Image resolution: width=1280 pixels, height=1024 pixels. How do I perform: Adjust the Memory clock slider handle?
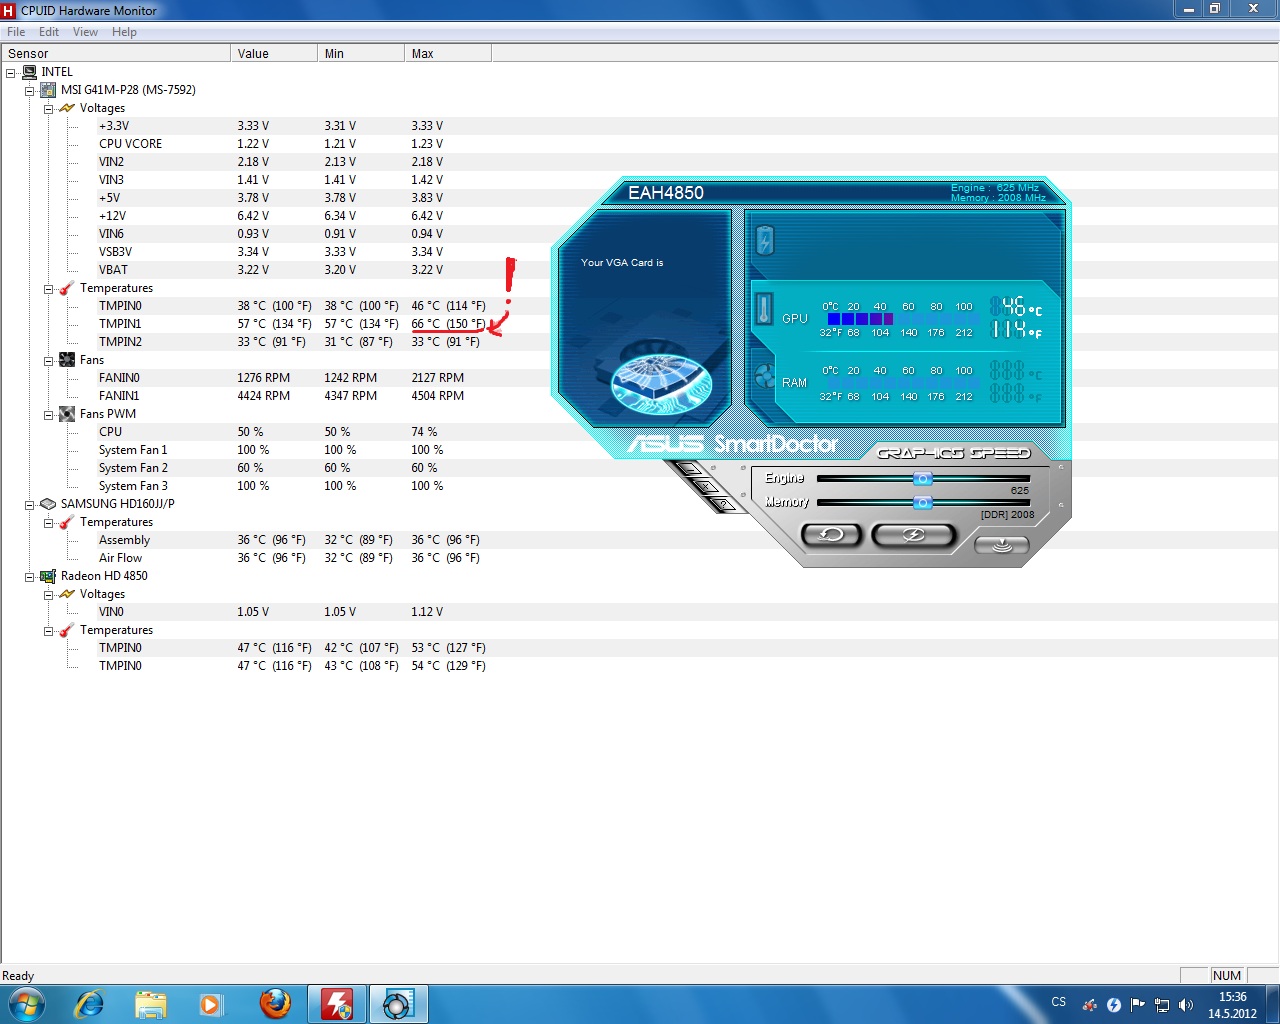[x=923, y=502]
